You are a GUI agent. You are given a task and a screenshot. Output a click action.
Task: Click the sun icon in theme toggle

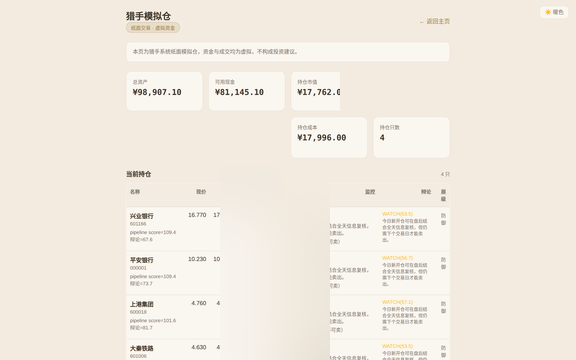(x=548, y=12)
